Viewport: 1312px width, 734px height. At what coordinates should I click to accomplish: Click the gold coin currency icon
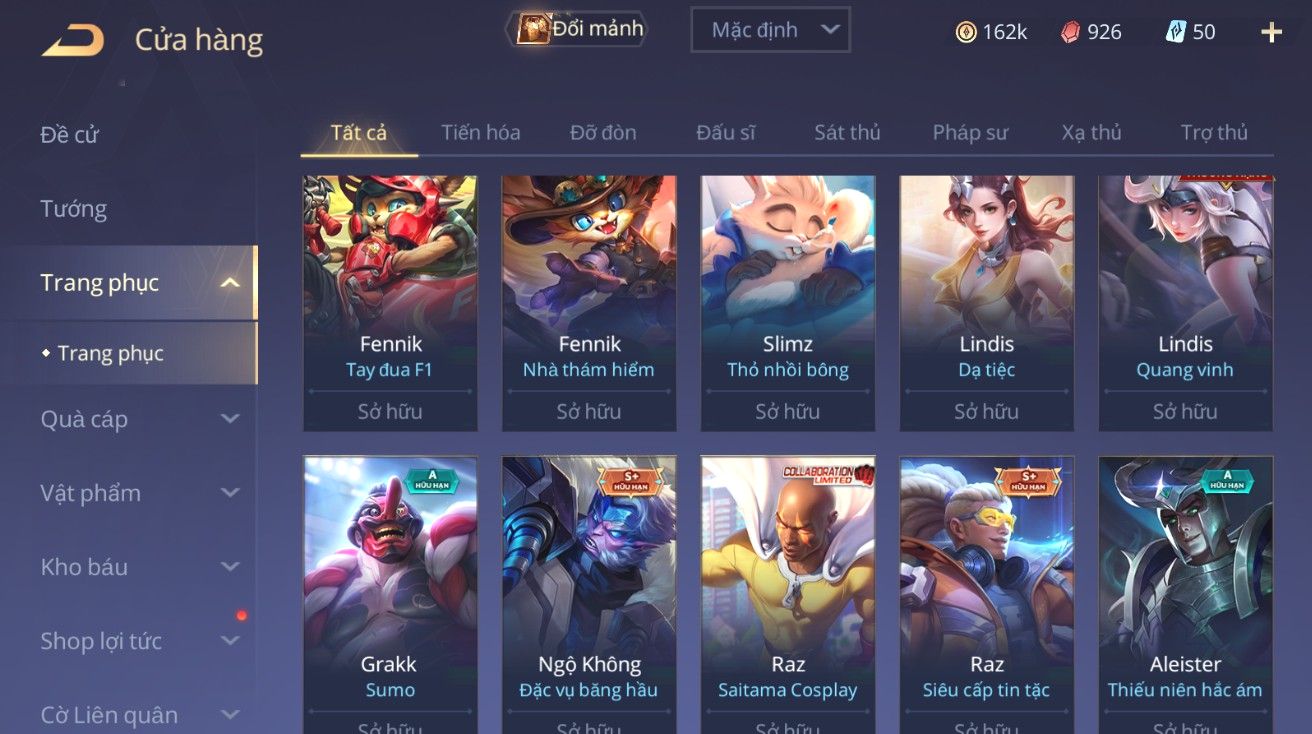tap(966, 32)
